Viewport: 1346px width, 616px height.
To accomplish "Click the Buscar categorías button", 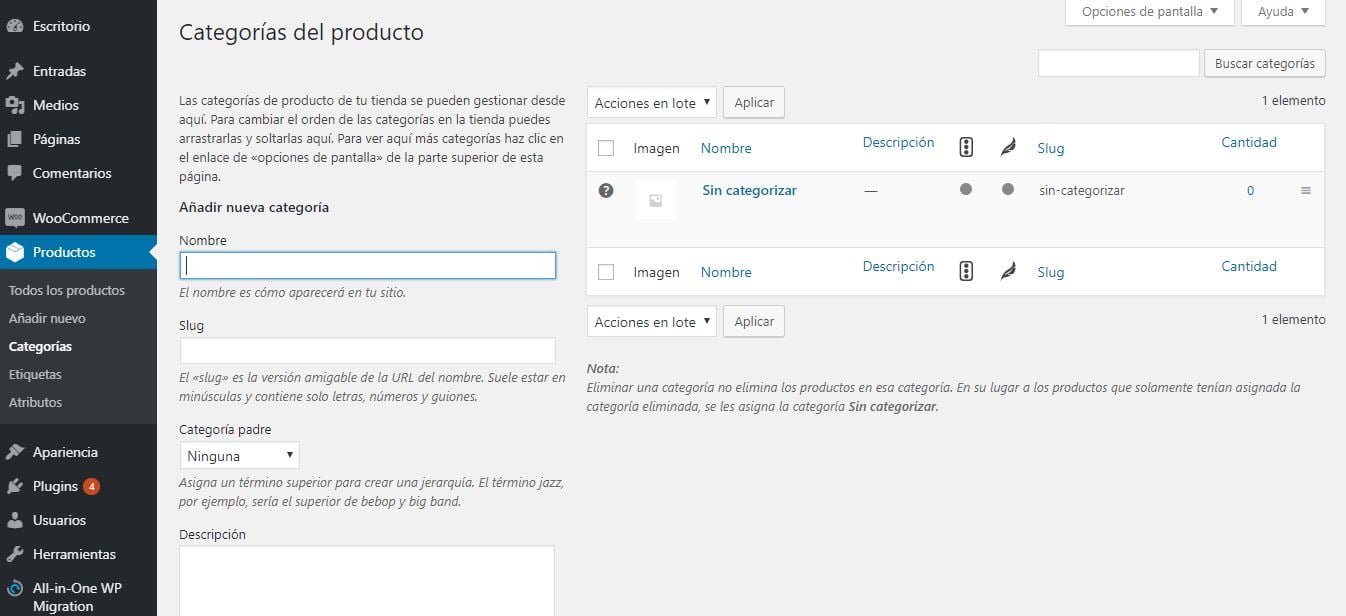I will pos(1264,63).
